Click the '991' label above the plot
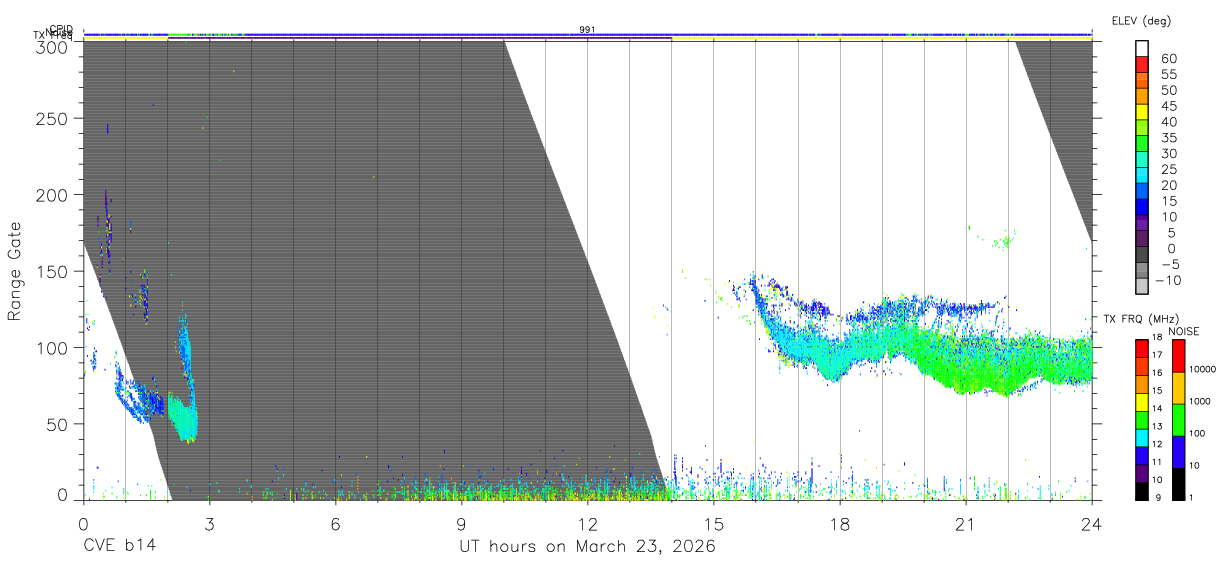The height and width of the screenshot is (567, 1228). coord(587,30)
